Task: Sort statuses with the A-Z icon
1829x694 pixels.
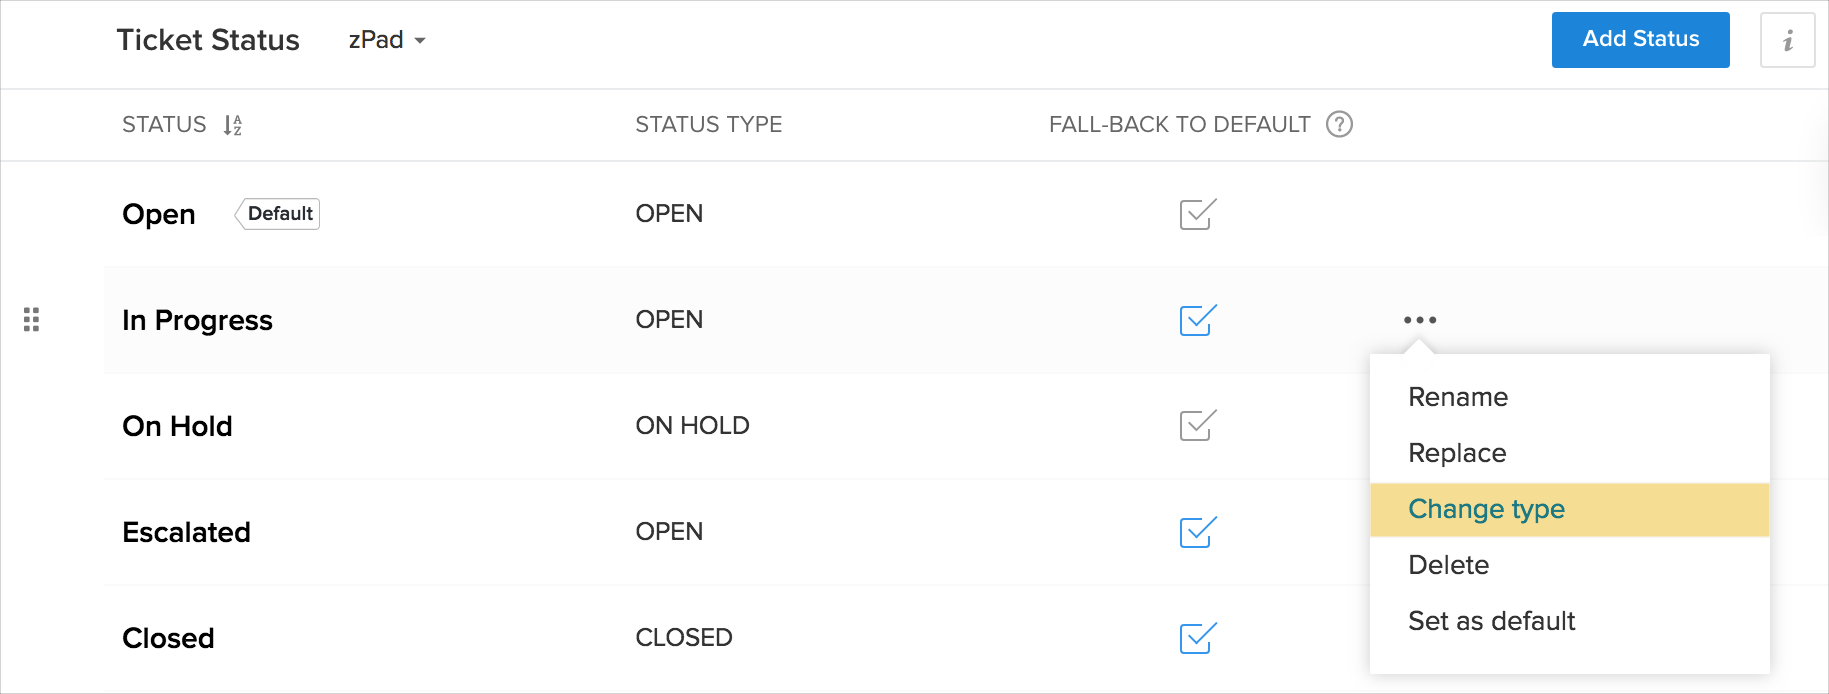Action: [x=232, y=125]
